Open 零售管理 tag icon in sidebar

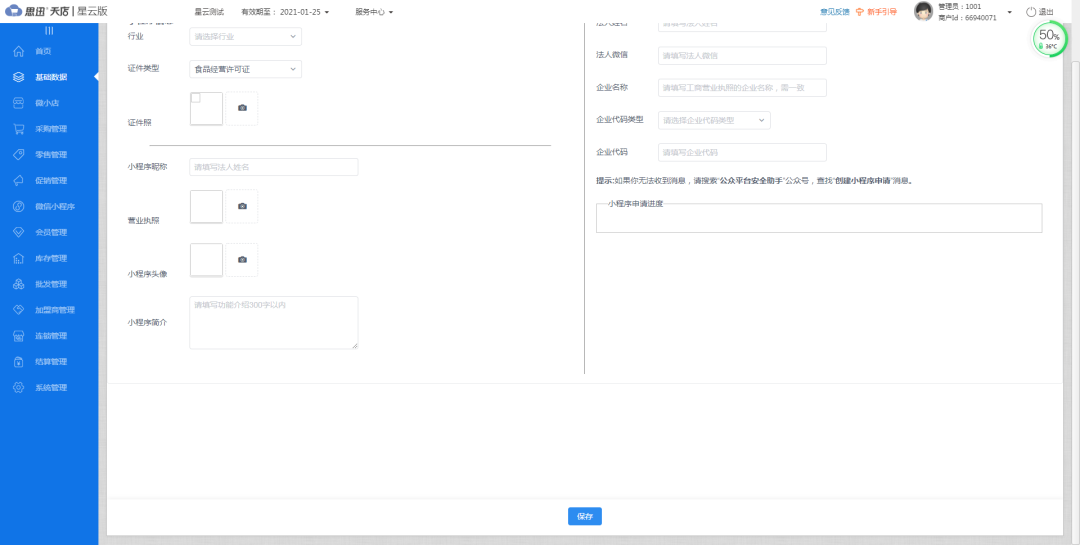click(19, 154)
